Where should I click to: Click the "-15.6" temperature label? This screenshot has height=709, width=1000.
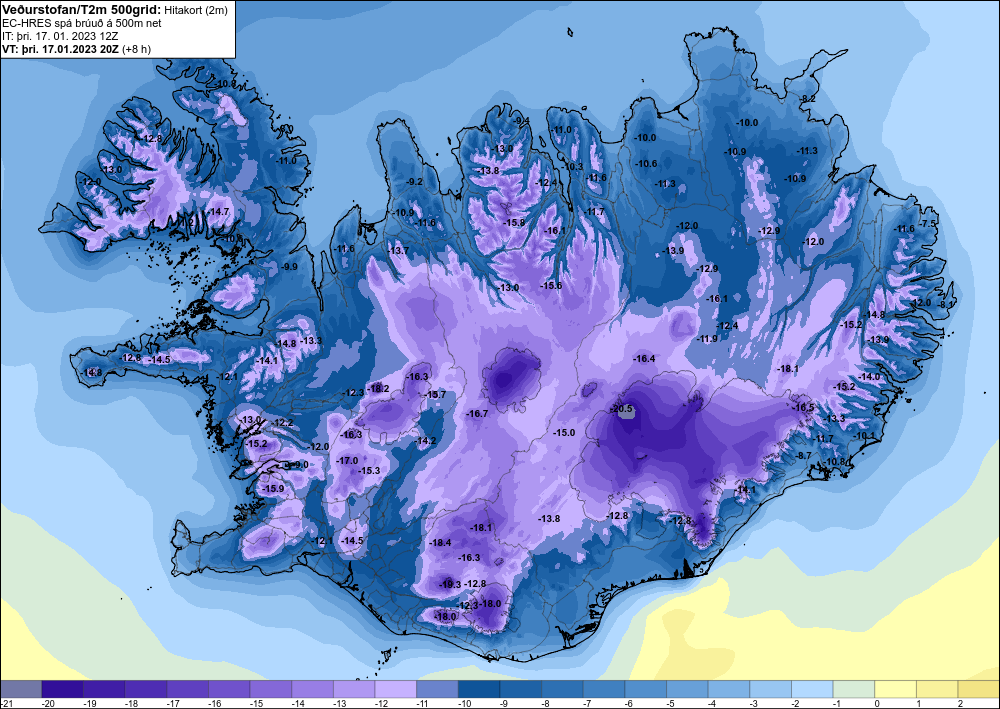(x=551, y=286)
